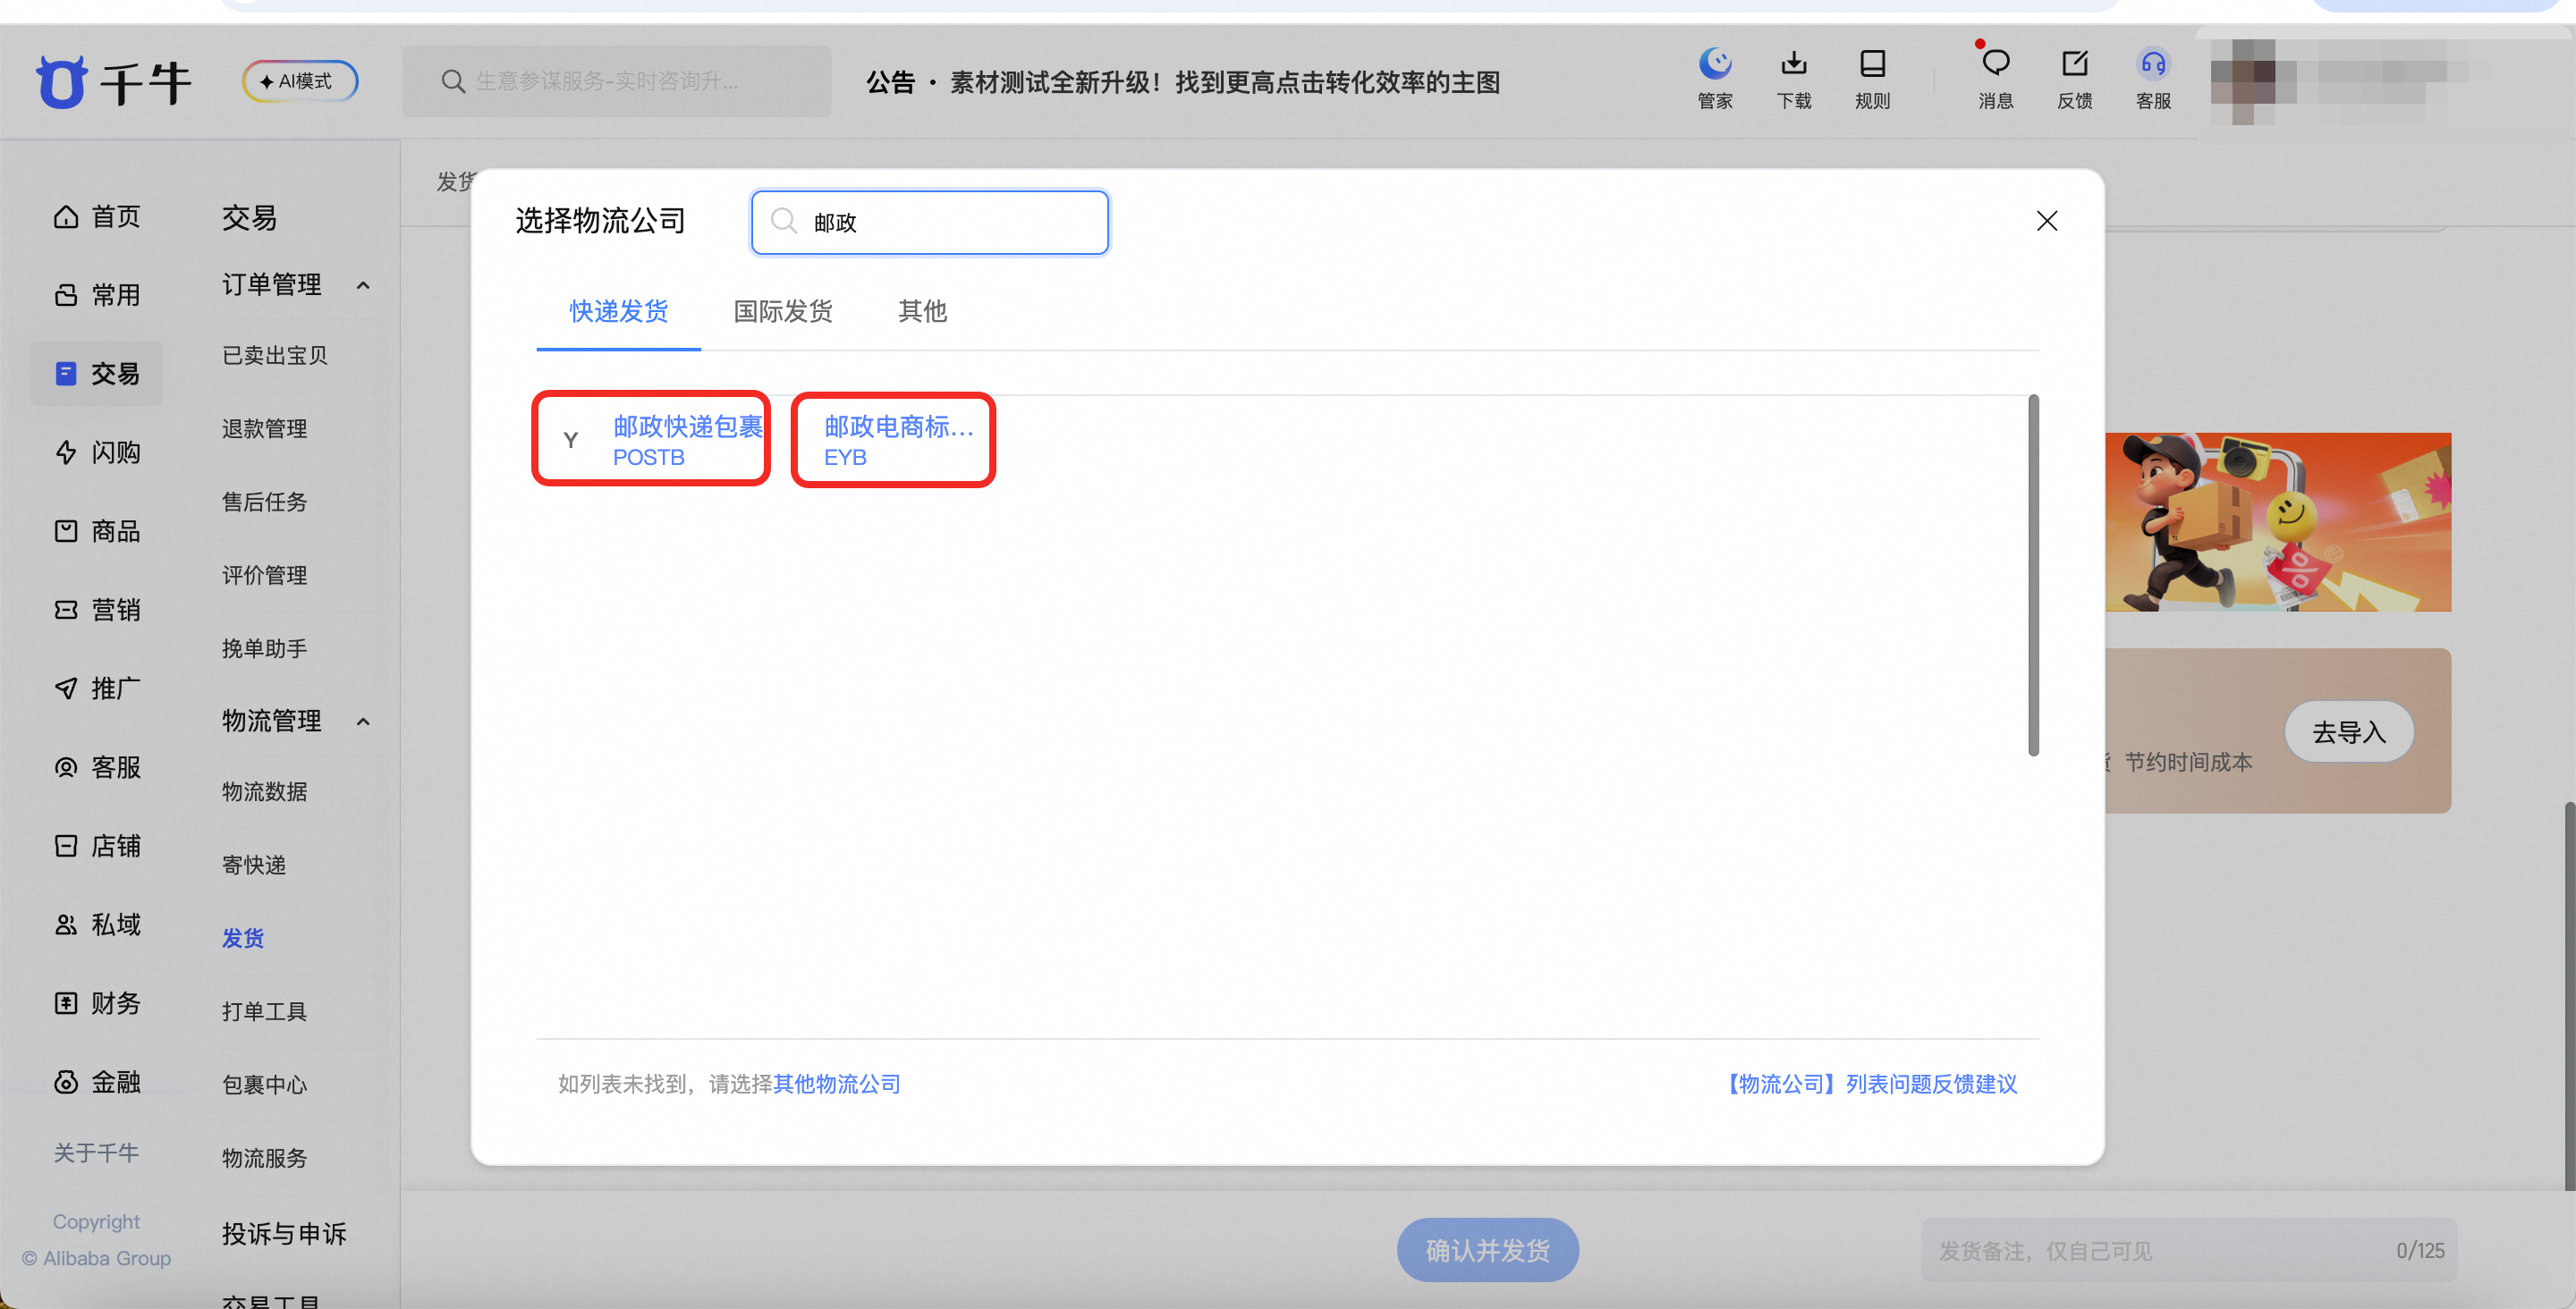
Task: Open 挽单助手 menu item
Action: click(x=265, y=648)
